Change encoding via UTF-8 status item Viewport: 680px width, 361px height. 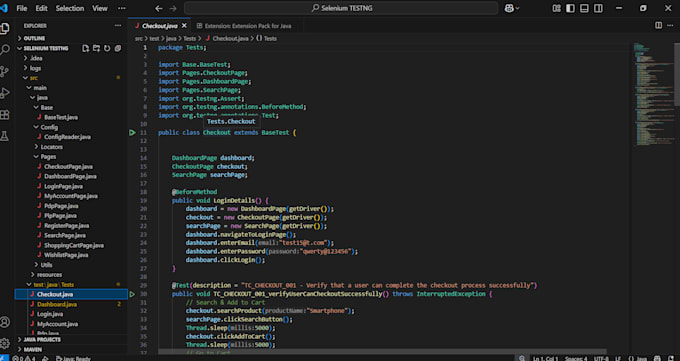click(601, 358)
